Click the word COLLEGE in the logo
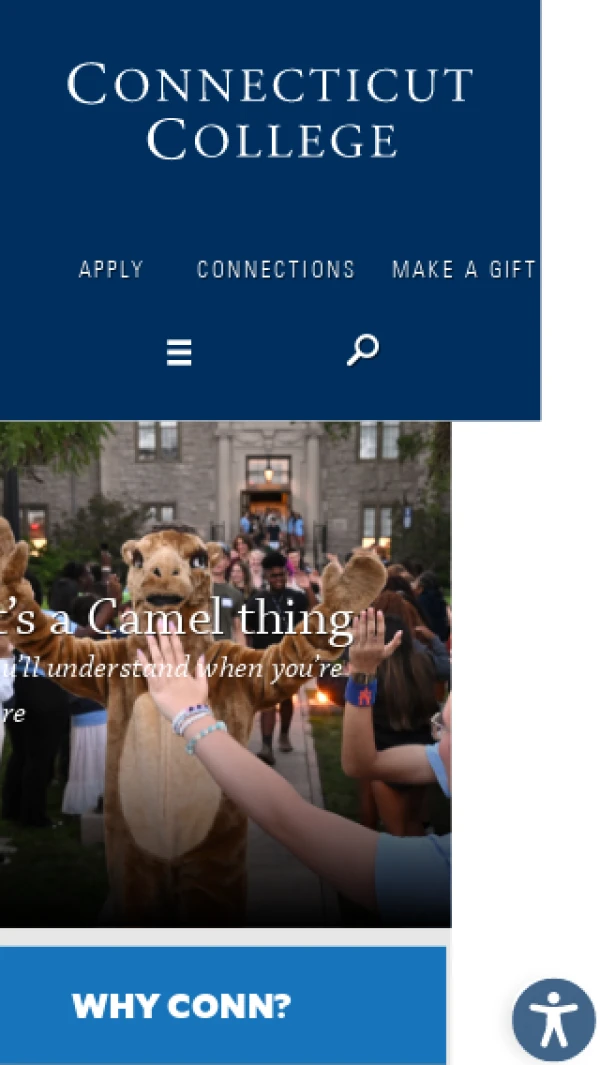The width and height of the screenshot is (600, 1065). tap(272, 139)
